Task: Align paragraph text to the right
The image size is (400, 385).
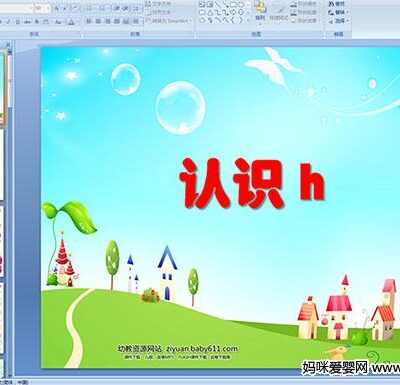Action: click(108, 21)
